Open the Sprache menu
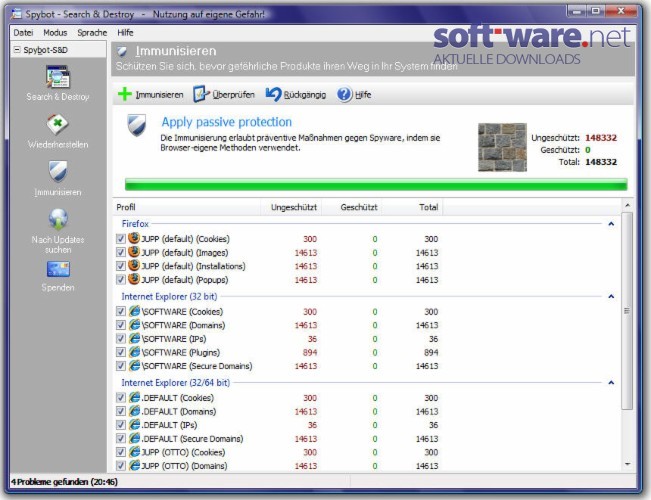This screenshot has height=500, width=651. pos(92,32)
